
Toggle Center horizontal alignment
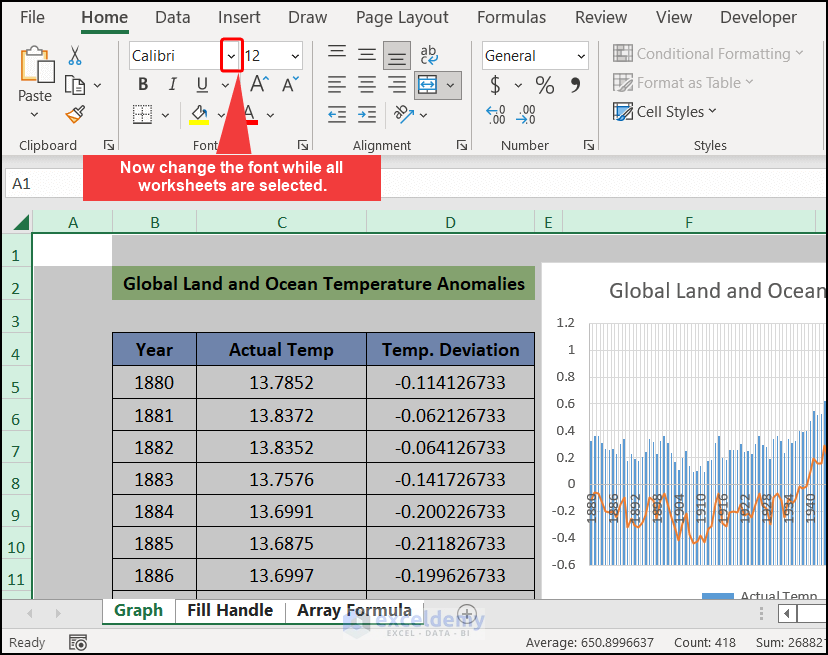click(x=367, y=85)
